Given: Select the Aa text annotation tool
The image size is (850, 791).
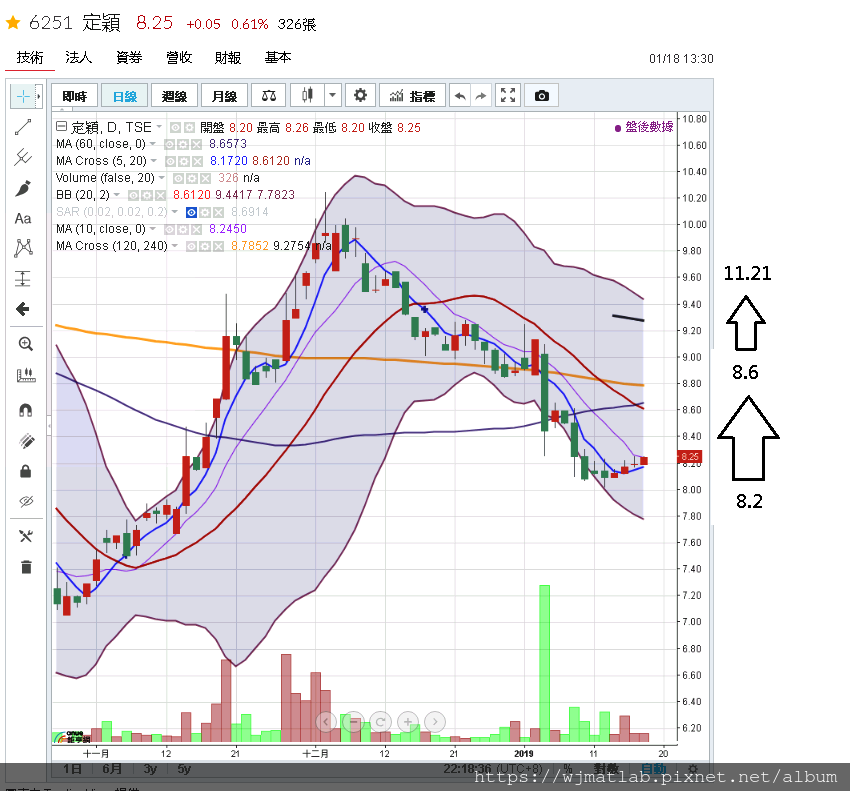Looking at the screenshot, I should [23, 218].
